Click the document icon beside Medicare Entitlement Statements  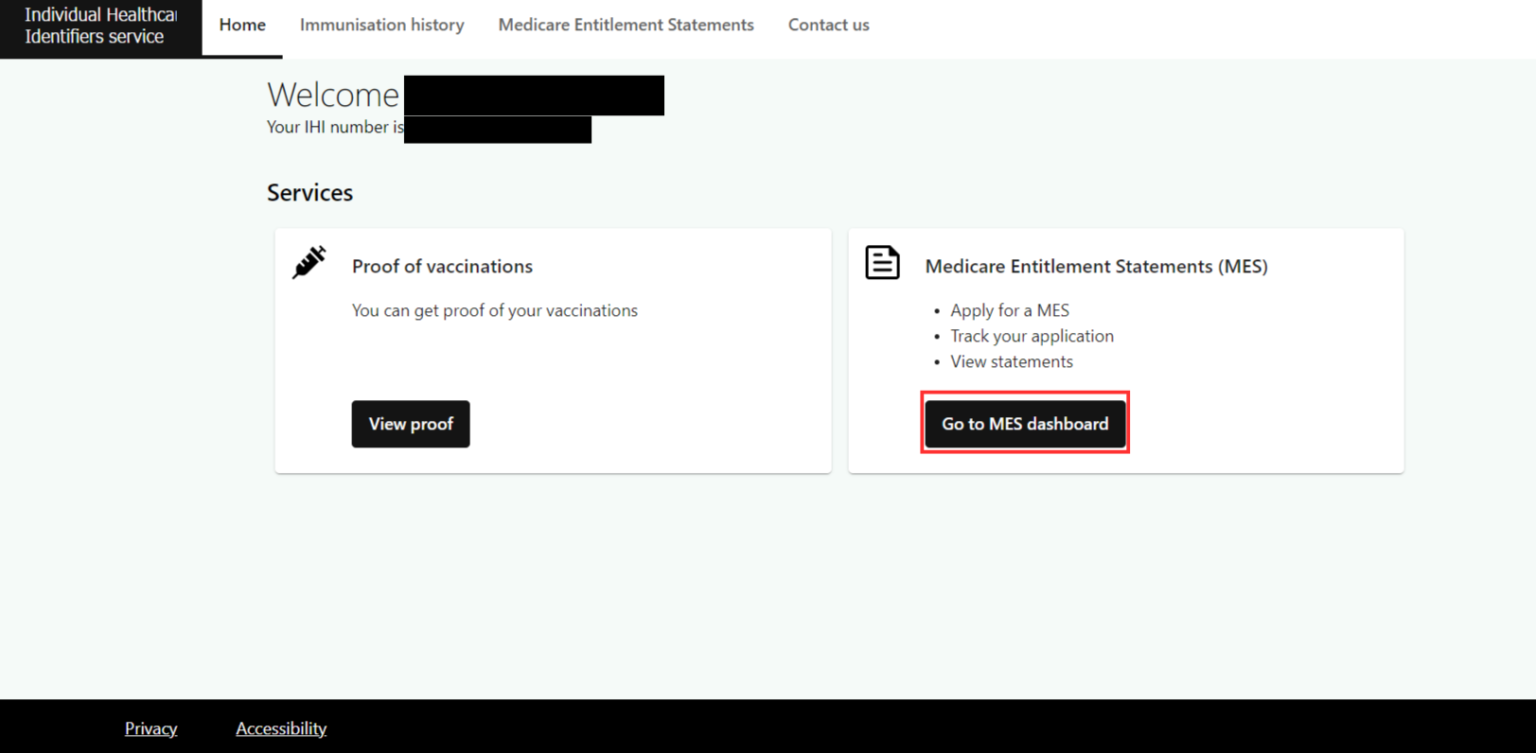[x=882, y=263]
